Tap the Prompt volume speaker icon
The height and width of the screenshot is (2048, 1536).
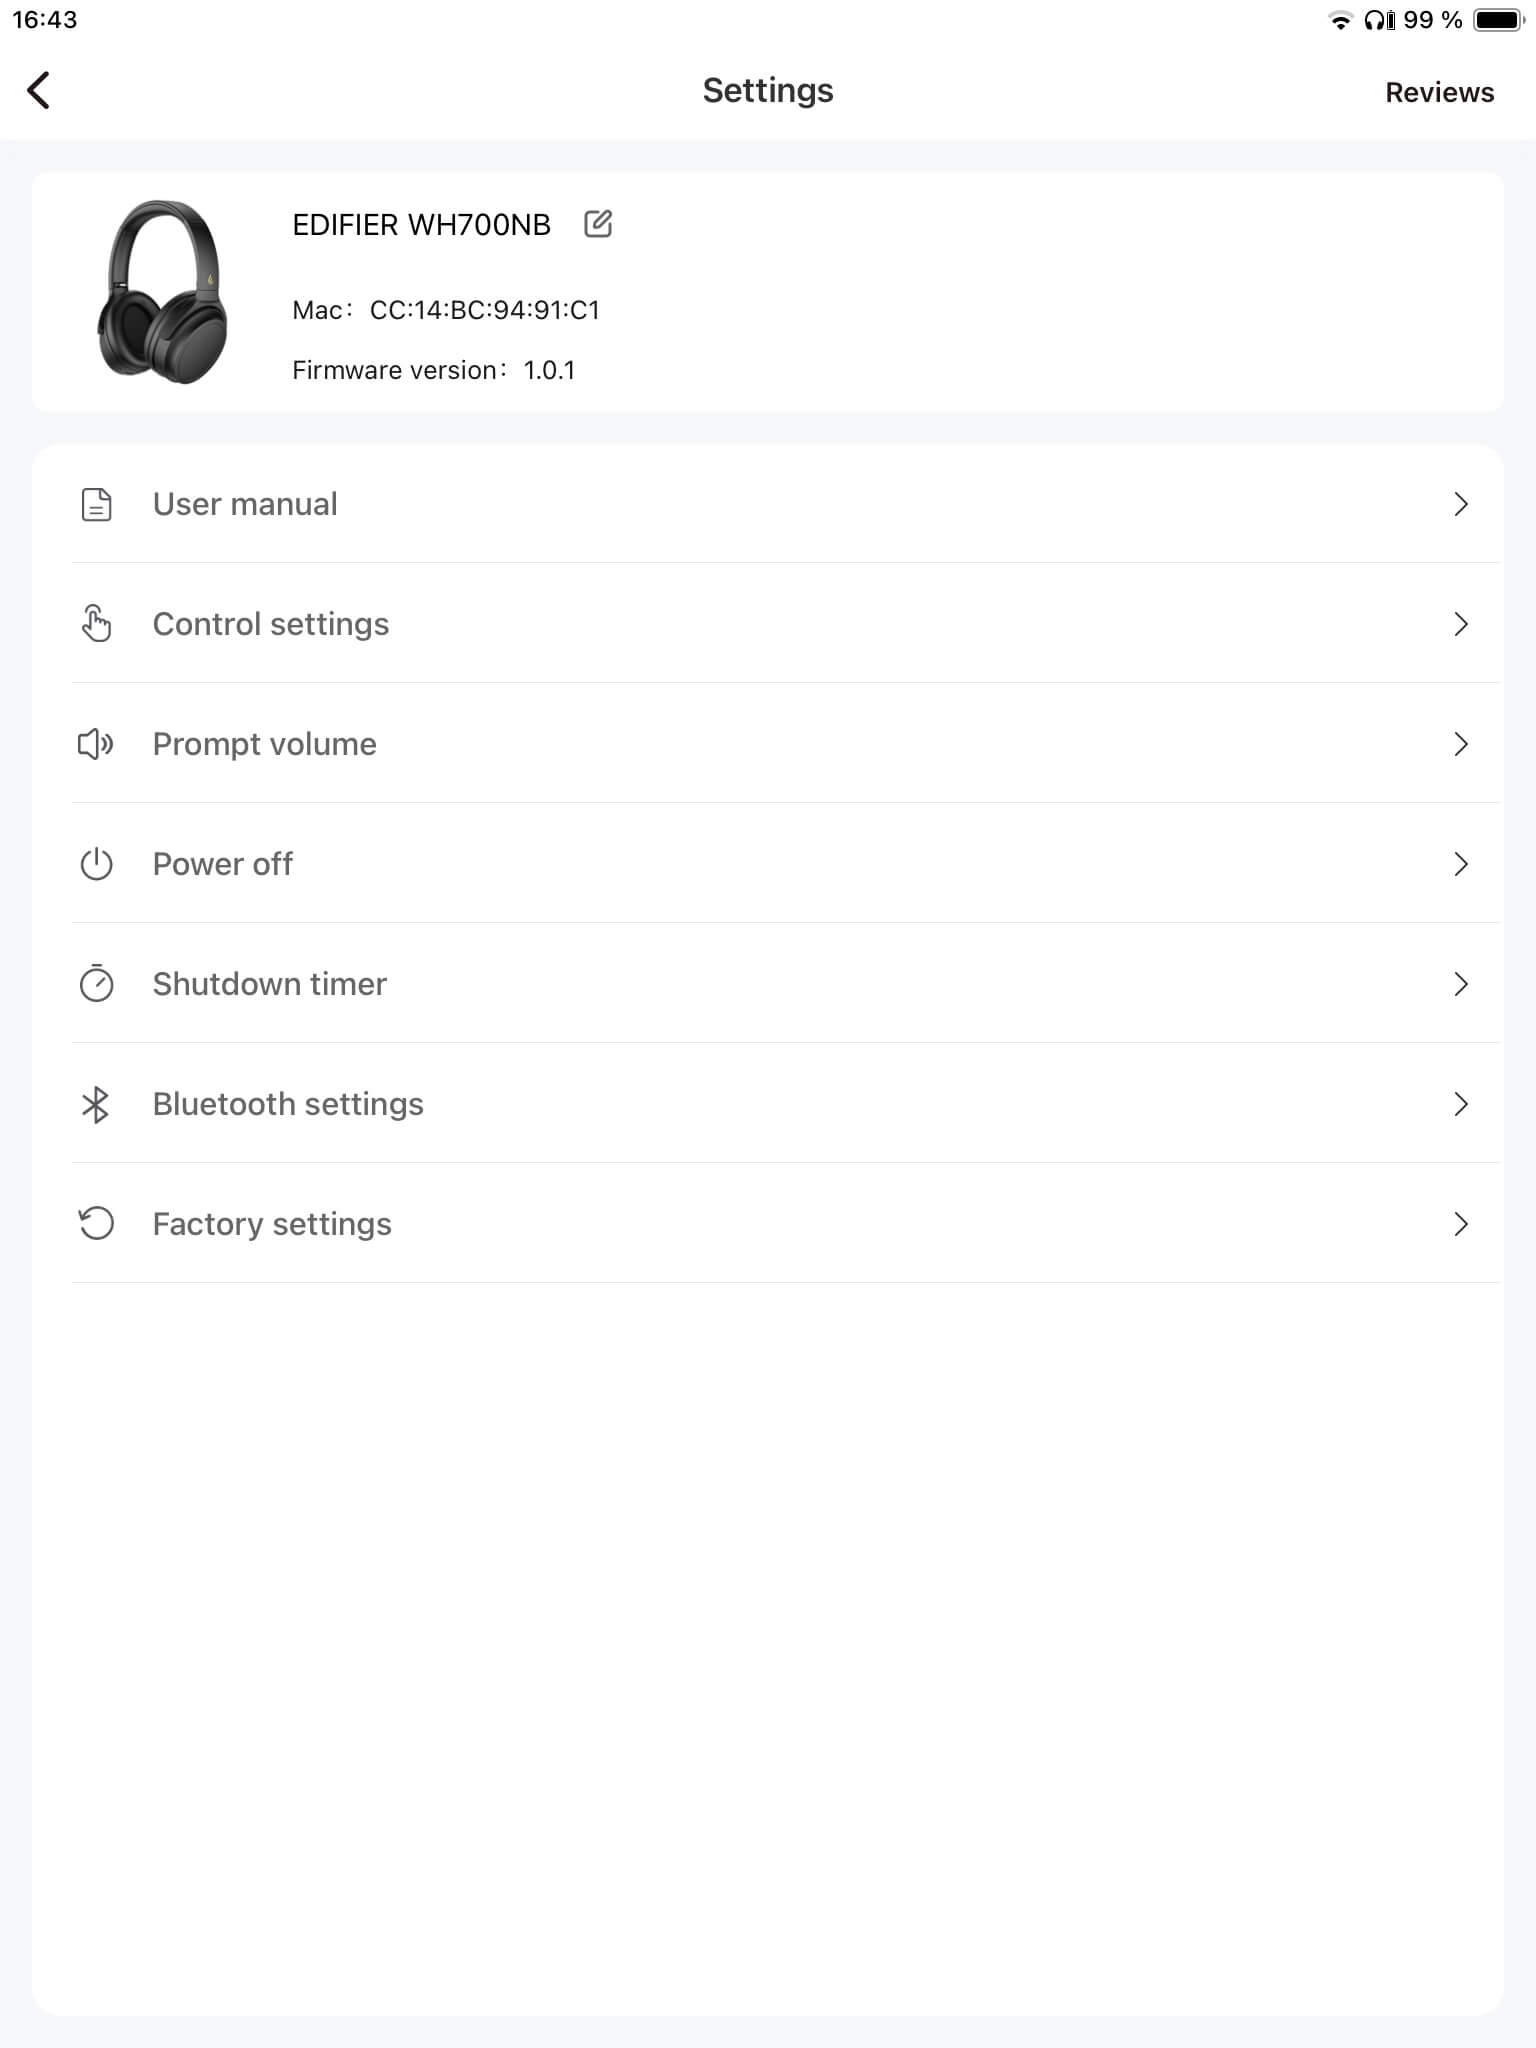(x=96, y=744)
